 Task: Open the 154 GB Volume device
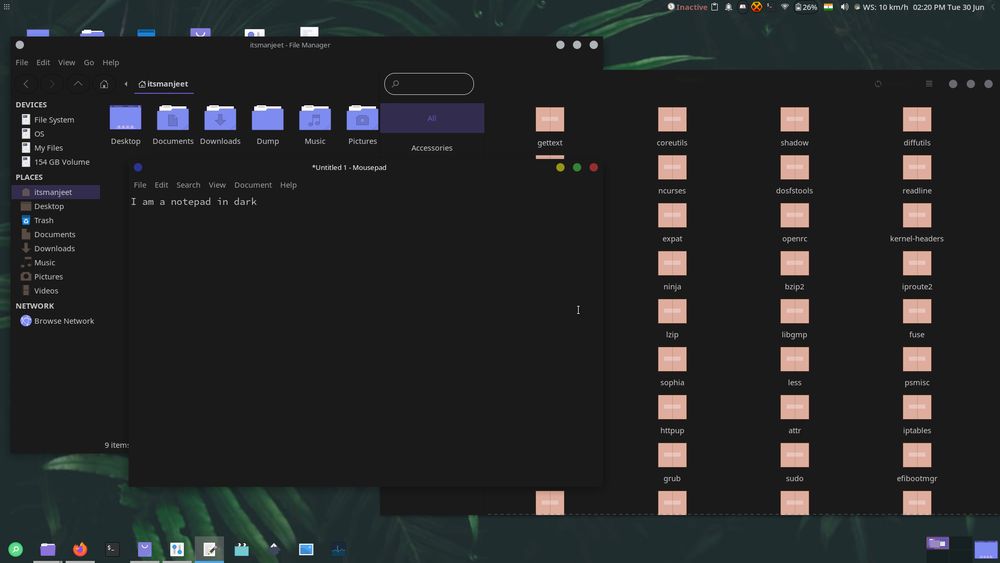[61, 162]
